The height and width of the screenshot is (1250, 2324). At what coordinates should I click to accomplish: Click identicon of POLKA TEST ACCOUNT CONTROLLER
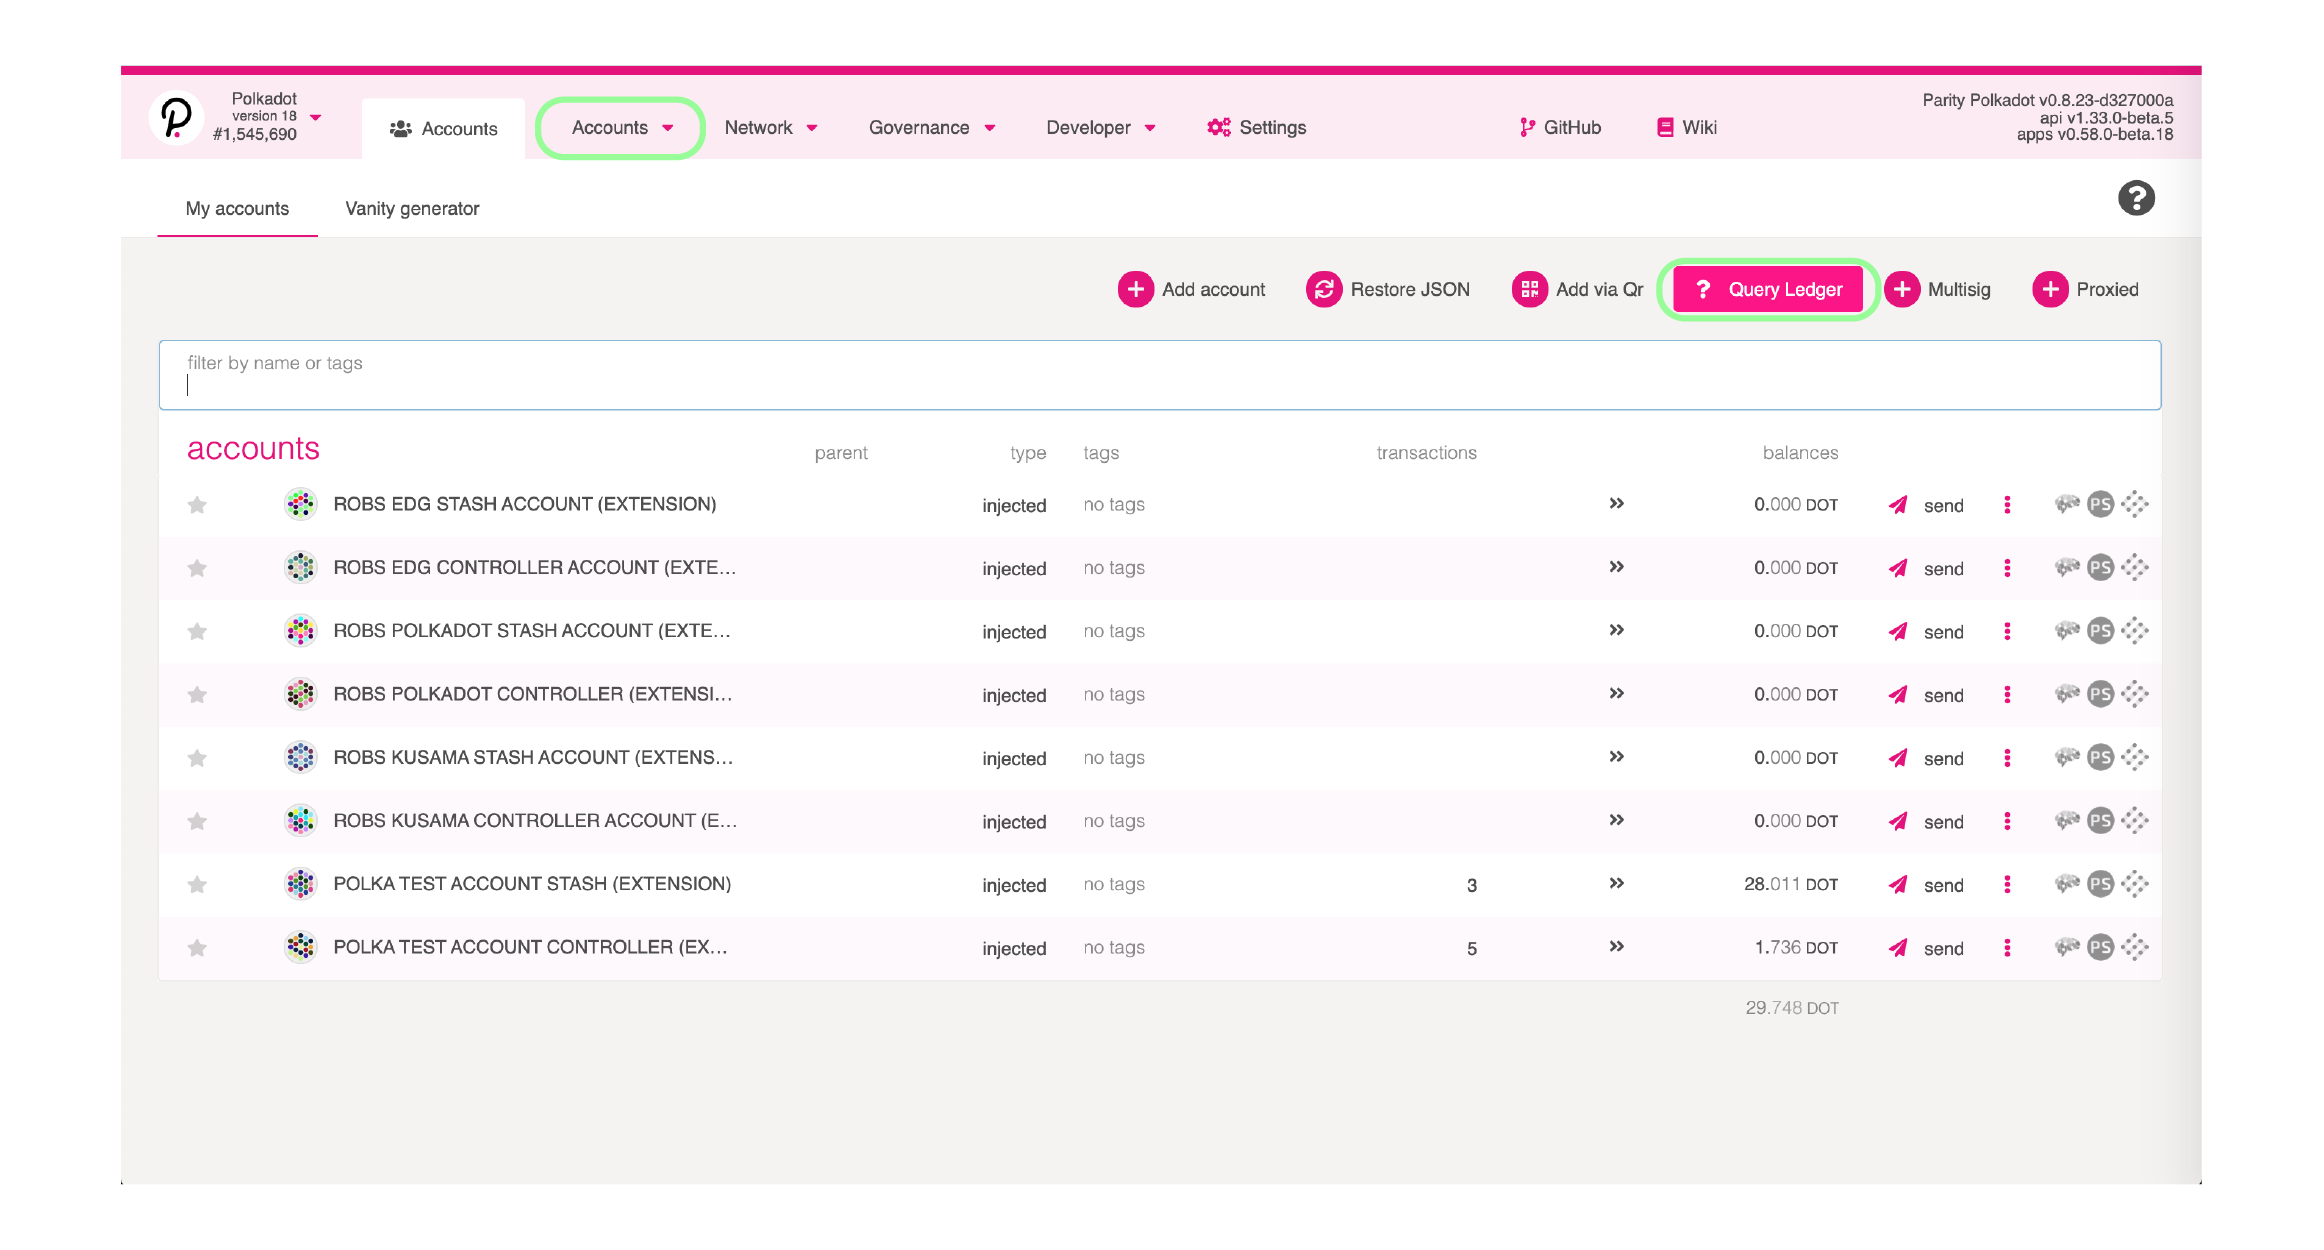300,947
